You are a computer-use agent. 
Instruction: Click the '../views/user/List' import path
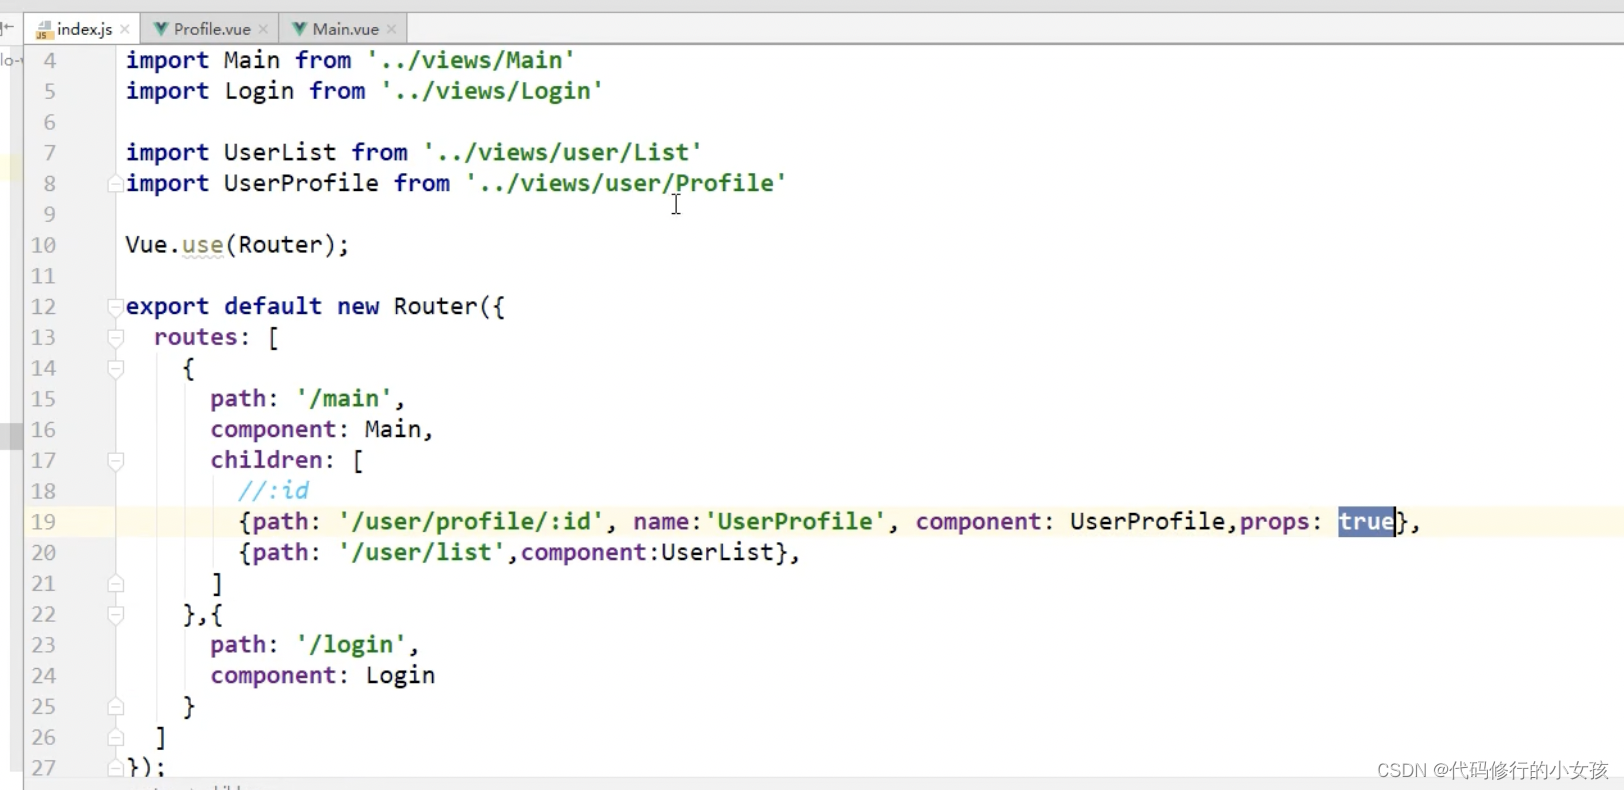562,152
